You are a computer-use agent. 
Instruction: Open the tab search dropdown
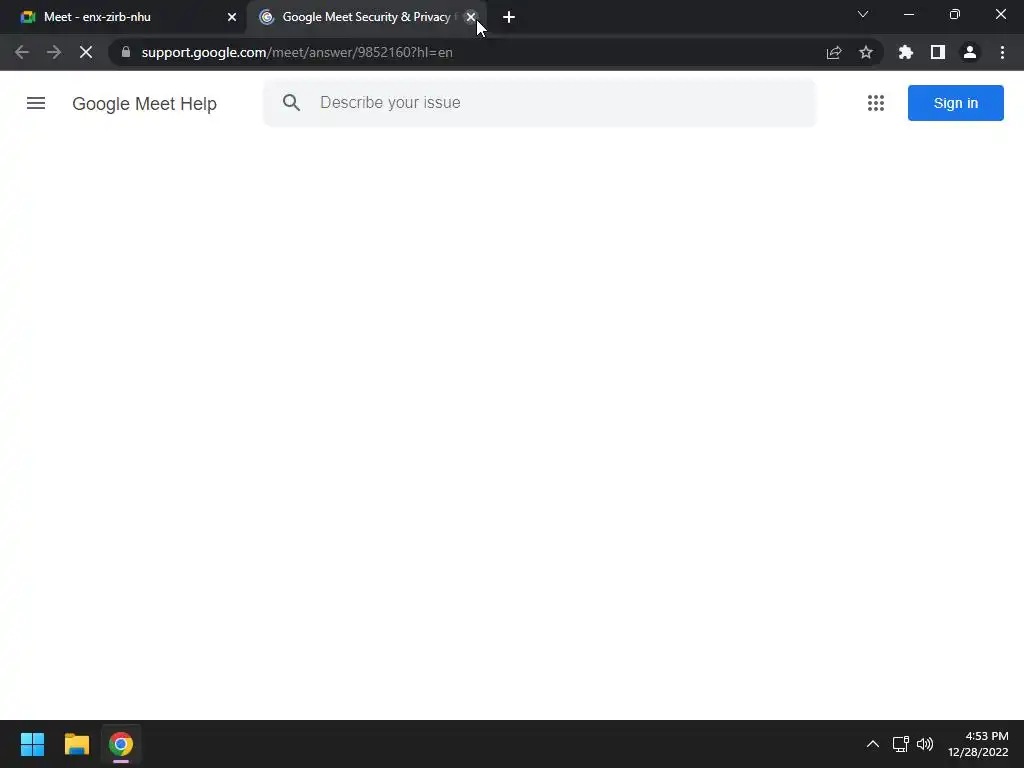863,14
